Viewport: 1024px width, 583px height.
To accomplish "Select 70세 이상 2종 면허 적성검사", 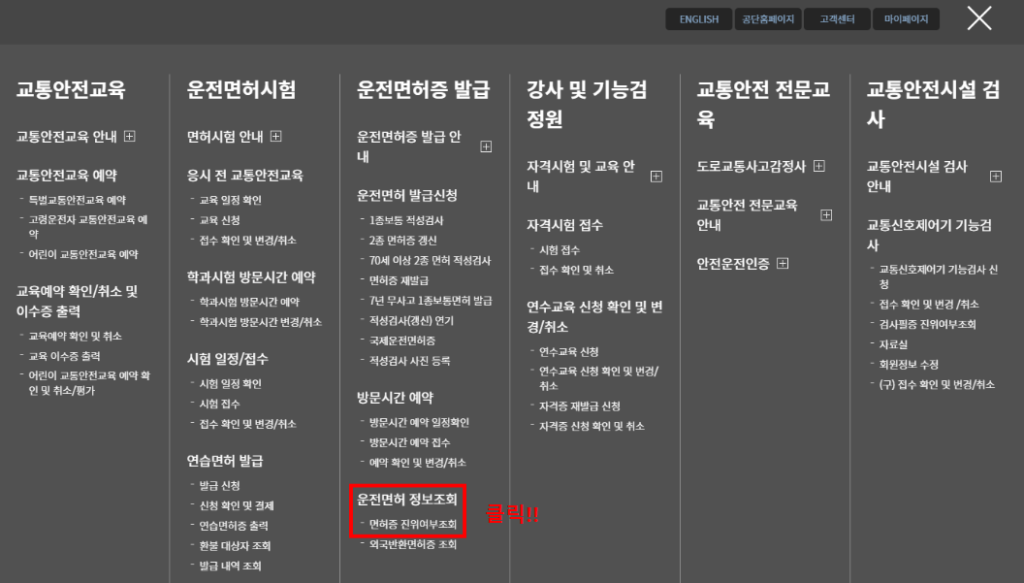I will click(430, 260).
